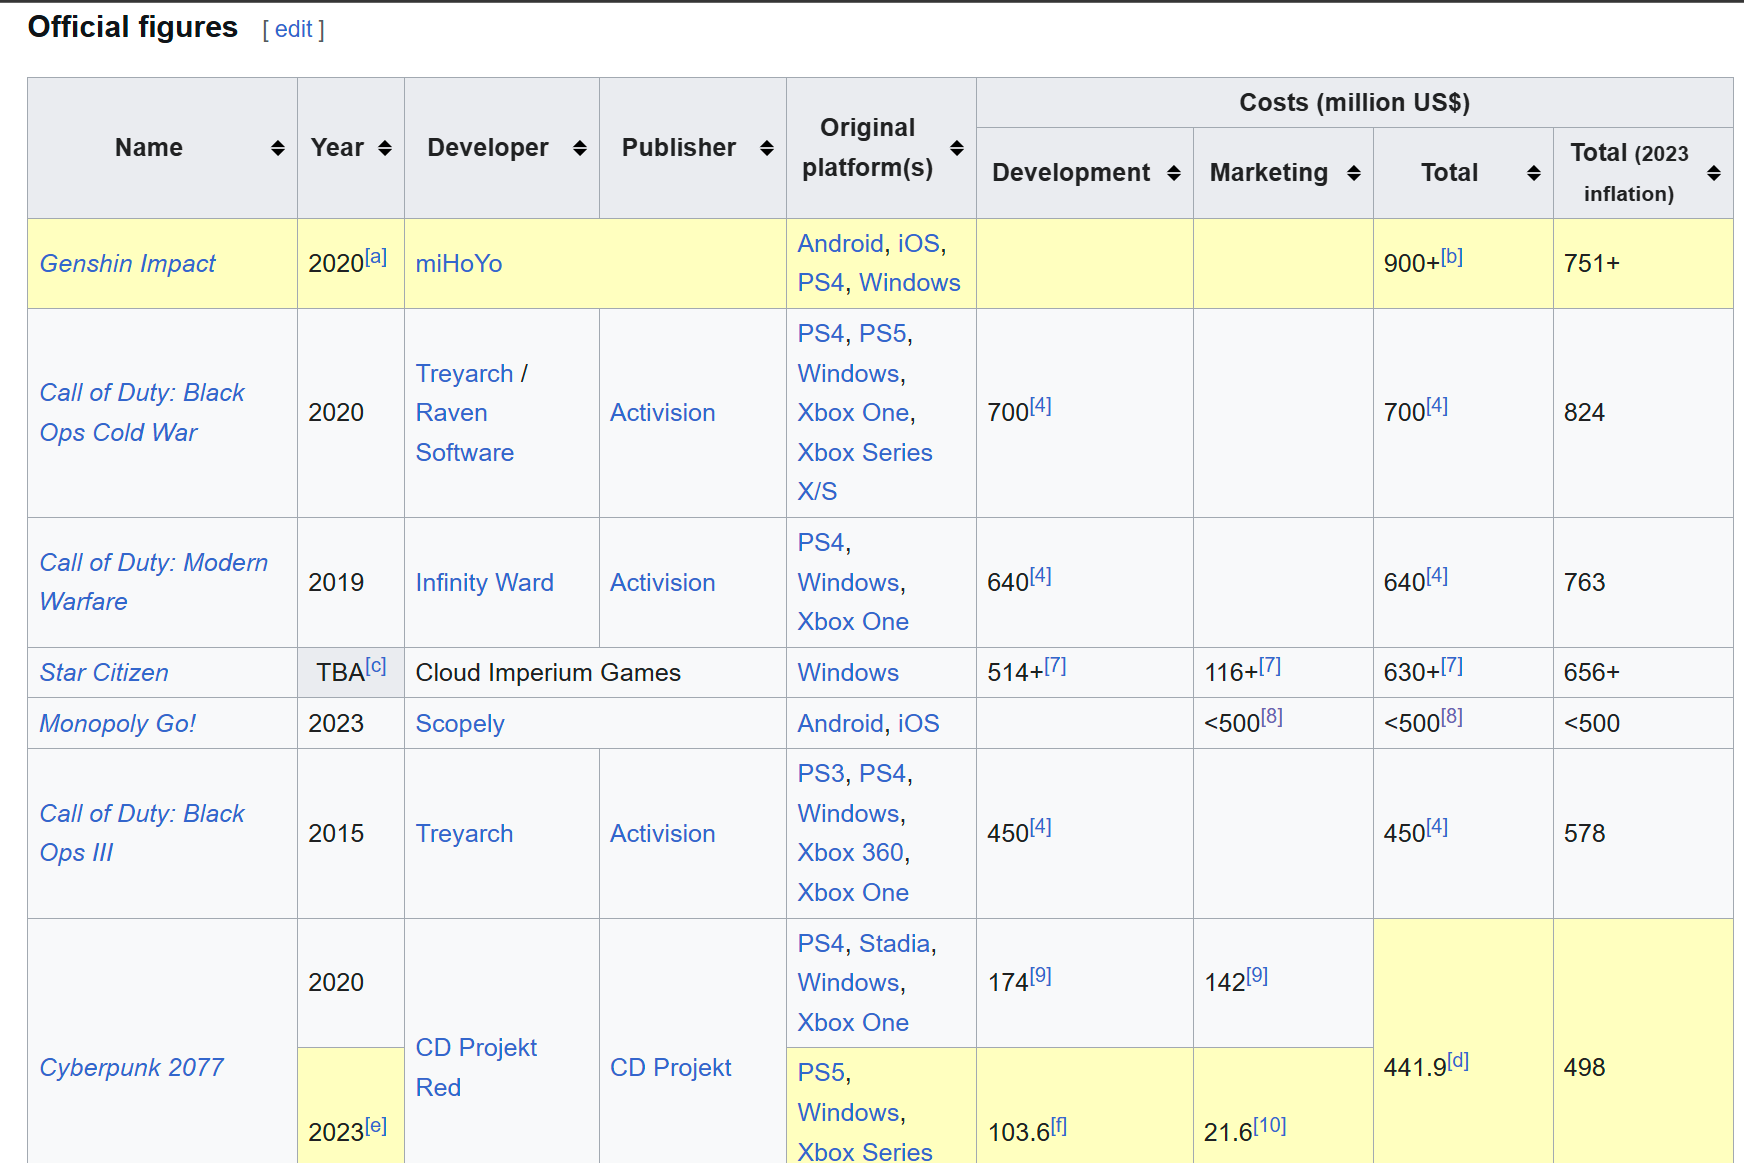Visit the Infinity Ward developer page
1744x1163 pixels.
tap(484, 582)
